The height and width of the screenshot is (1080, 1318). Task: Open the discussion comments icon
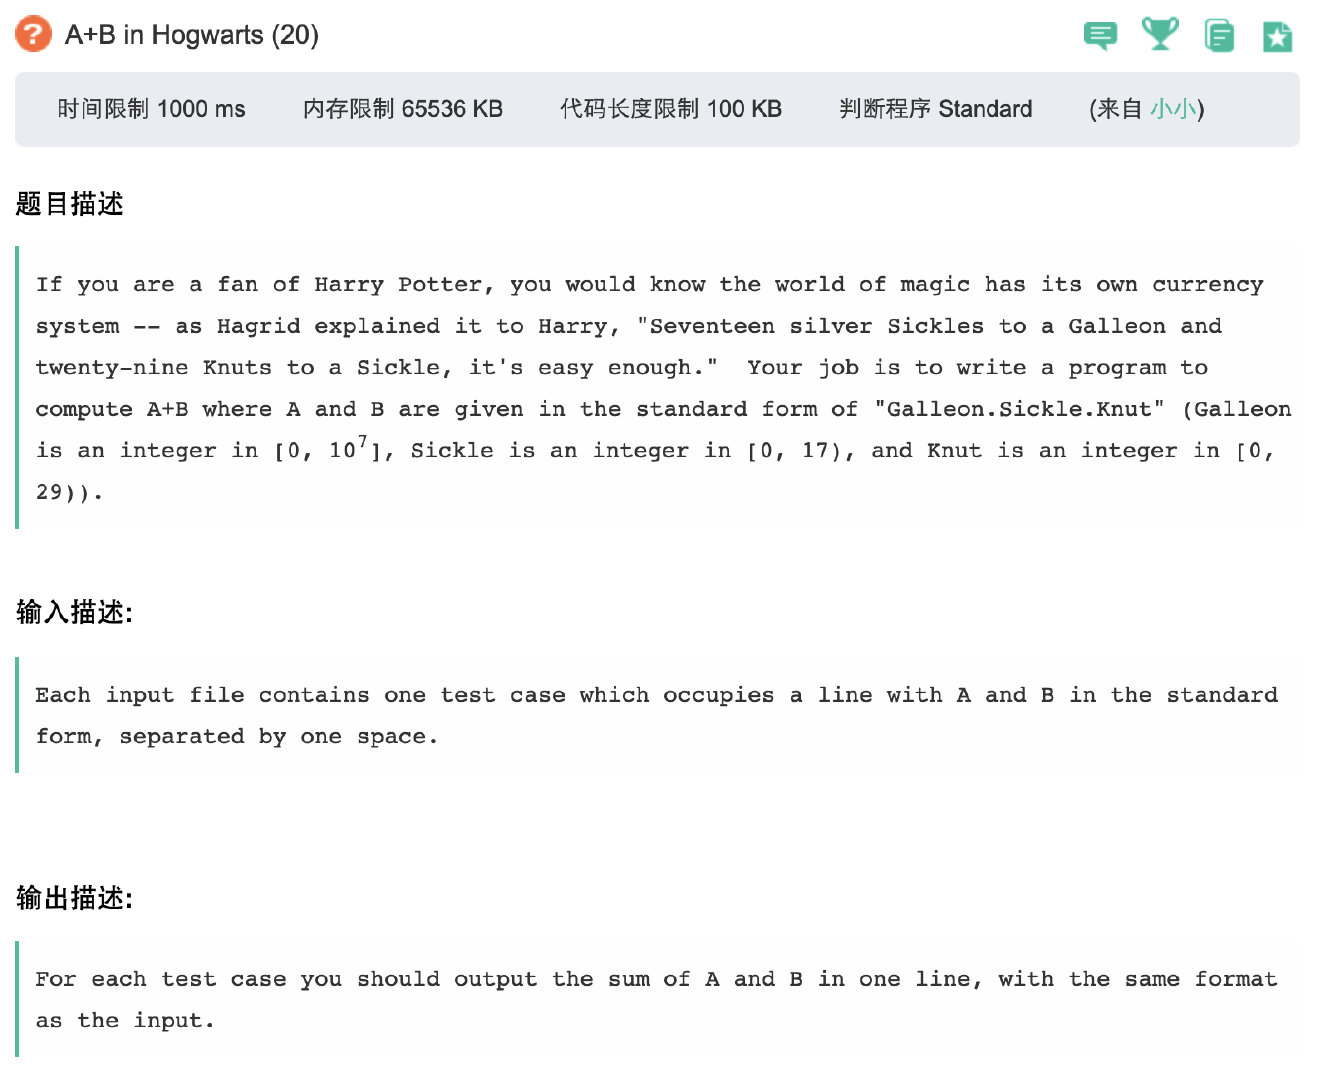point(1100,36)
